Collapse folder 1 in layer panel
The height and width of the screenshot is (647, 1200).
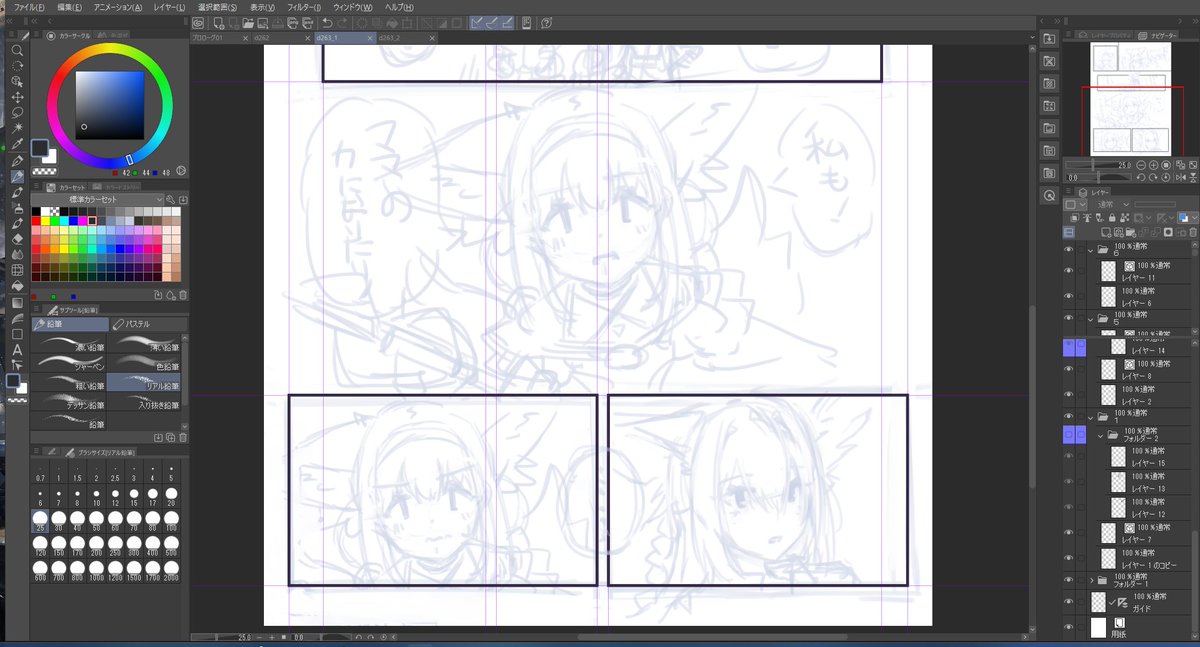[x=1091, y=417]
